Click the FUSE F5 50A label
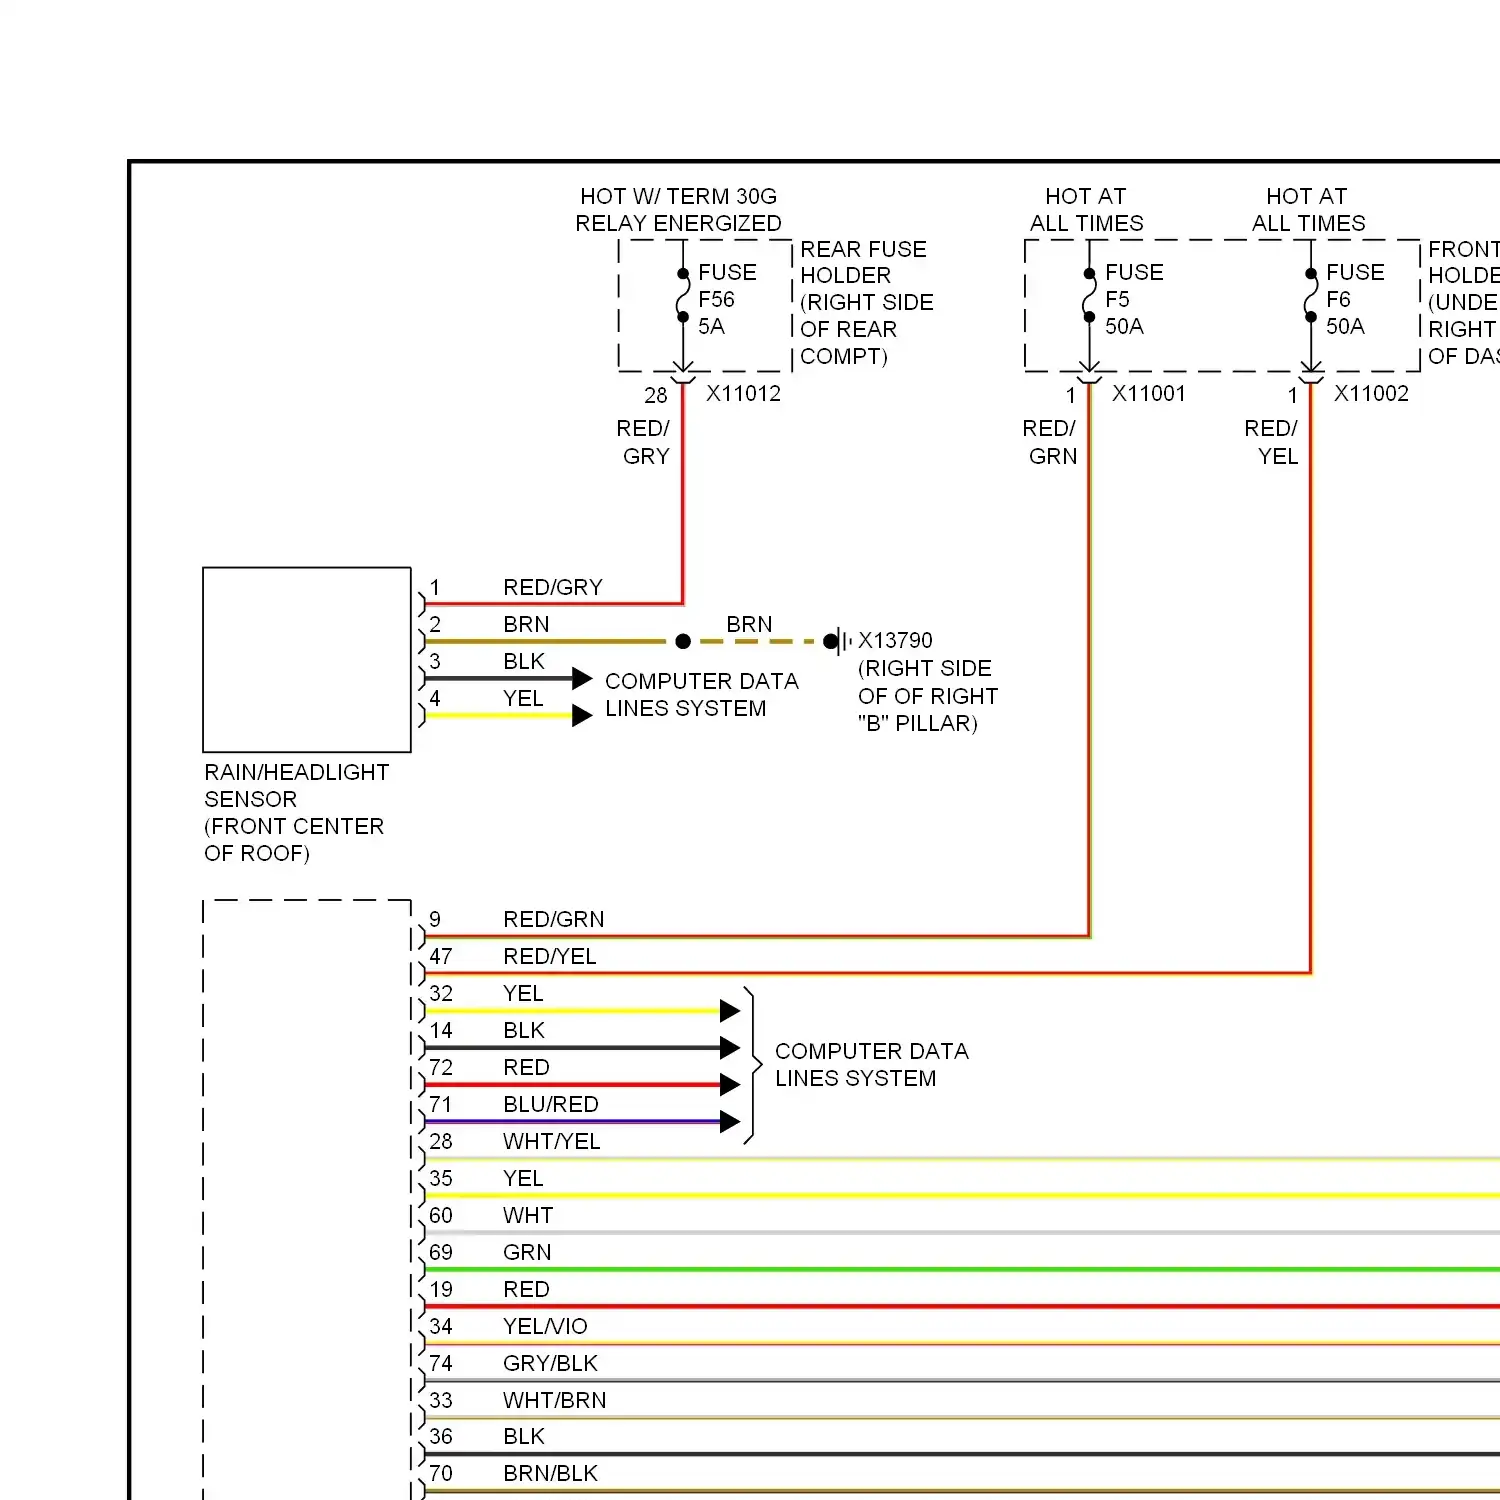 1134,299
